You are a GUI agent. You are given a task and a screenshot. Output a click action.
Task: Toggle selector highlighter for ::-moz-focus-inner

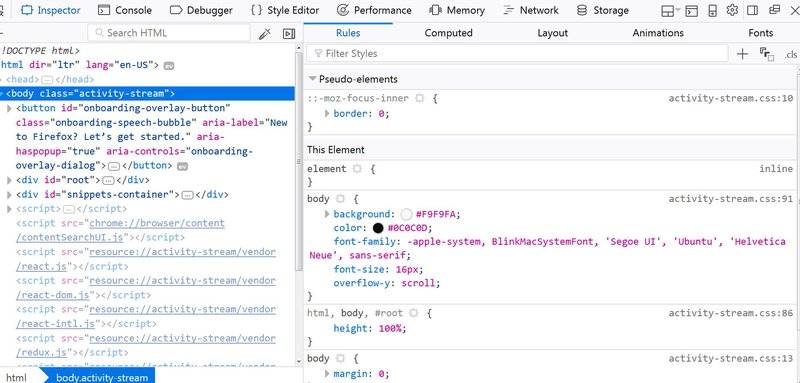(x=419, y=98)
